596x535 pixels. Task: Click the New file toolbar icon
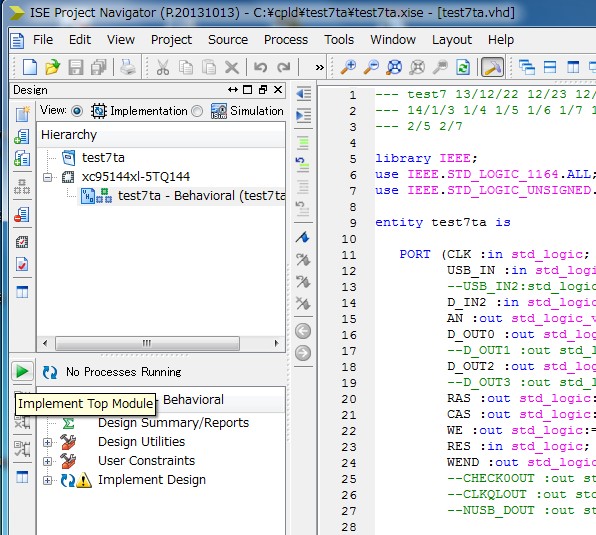(30, 68)
